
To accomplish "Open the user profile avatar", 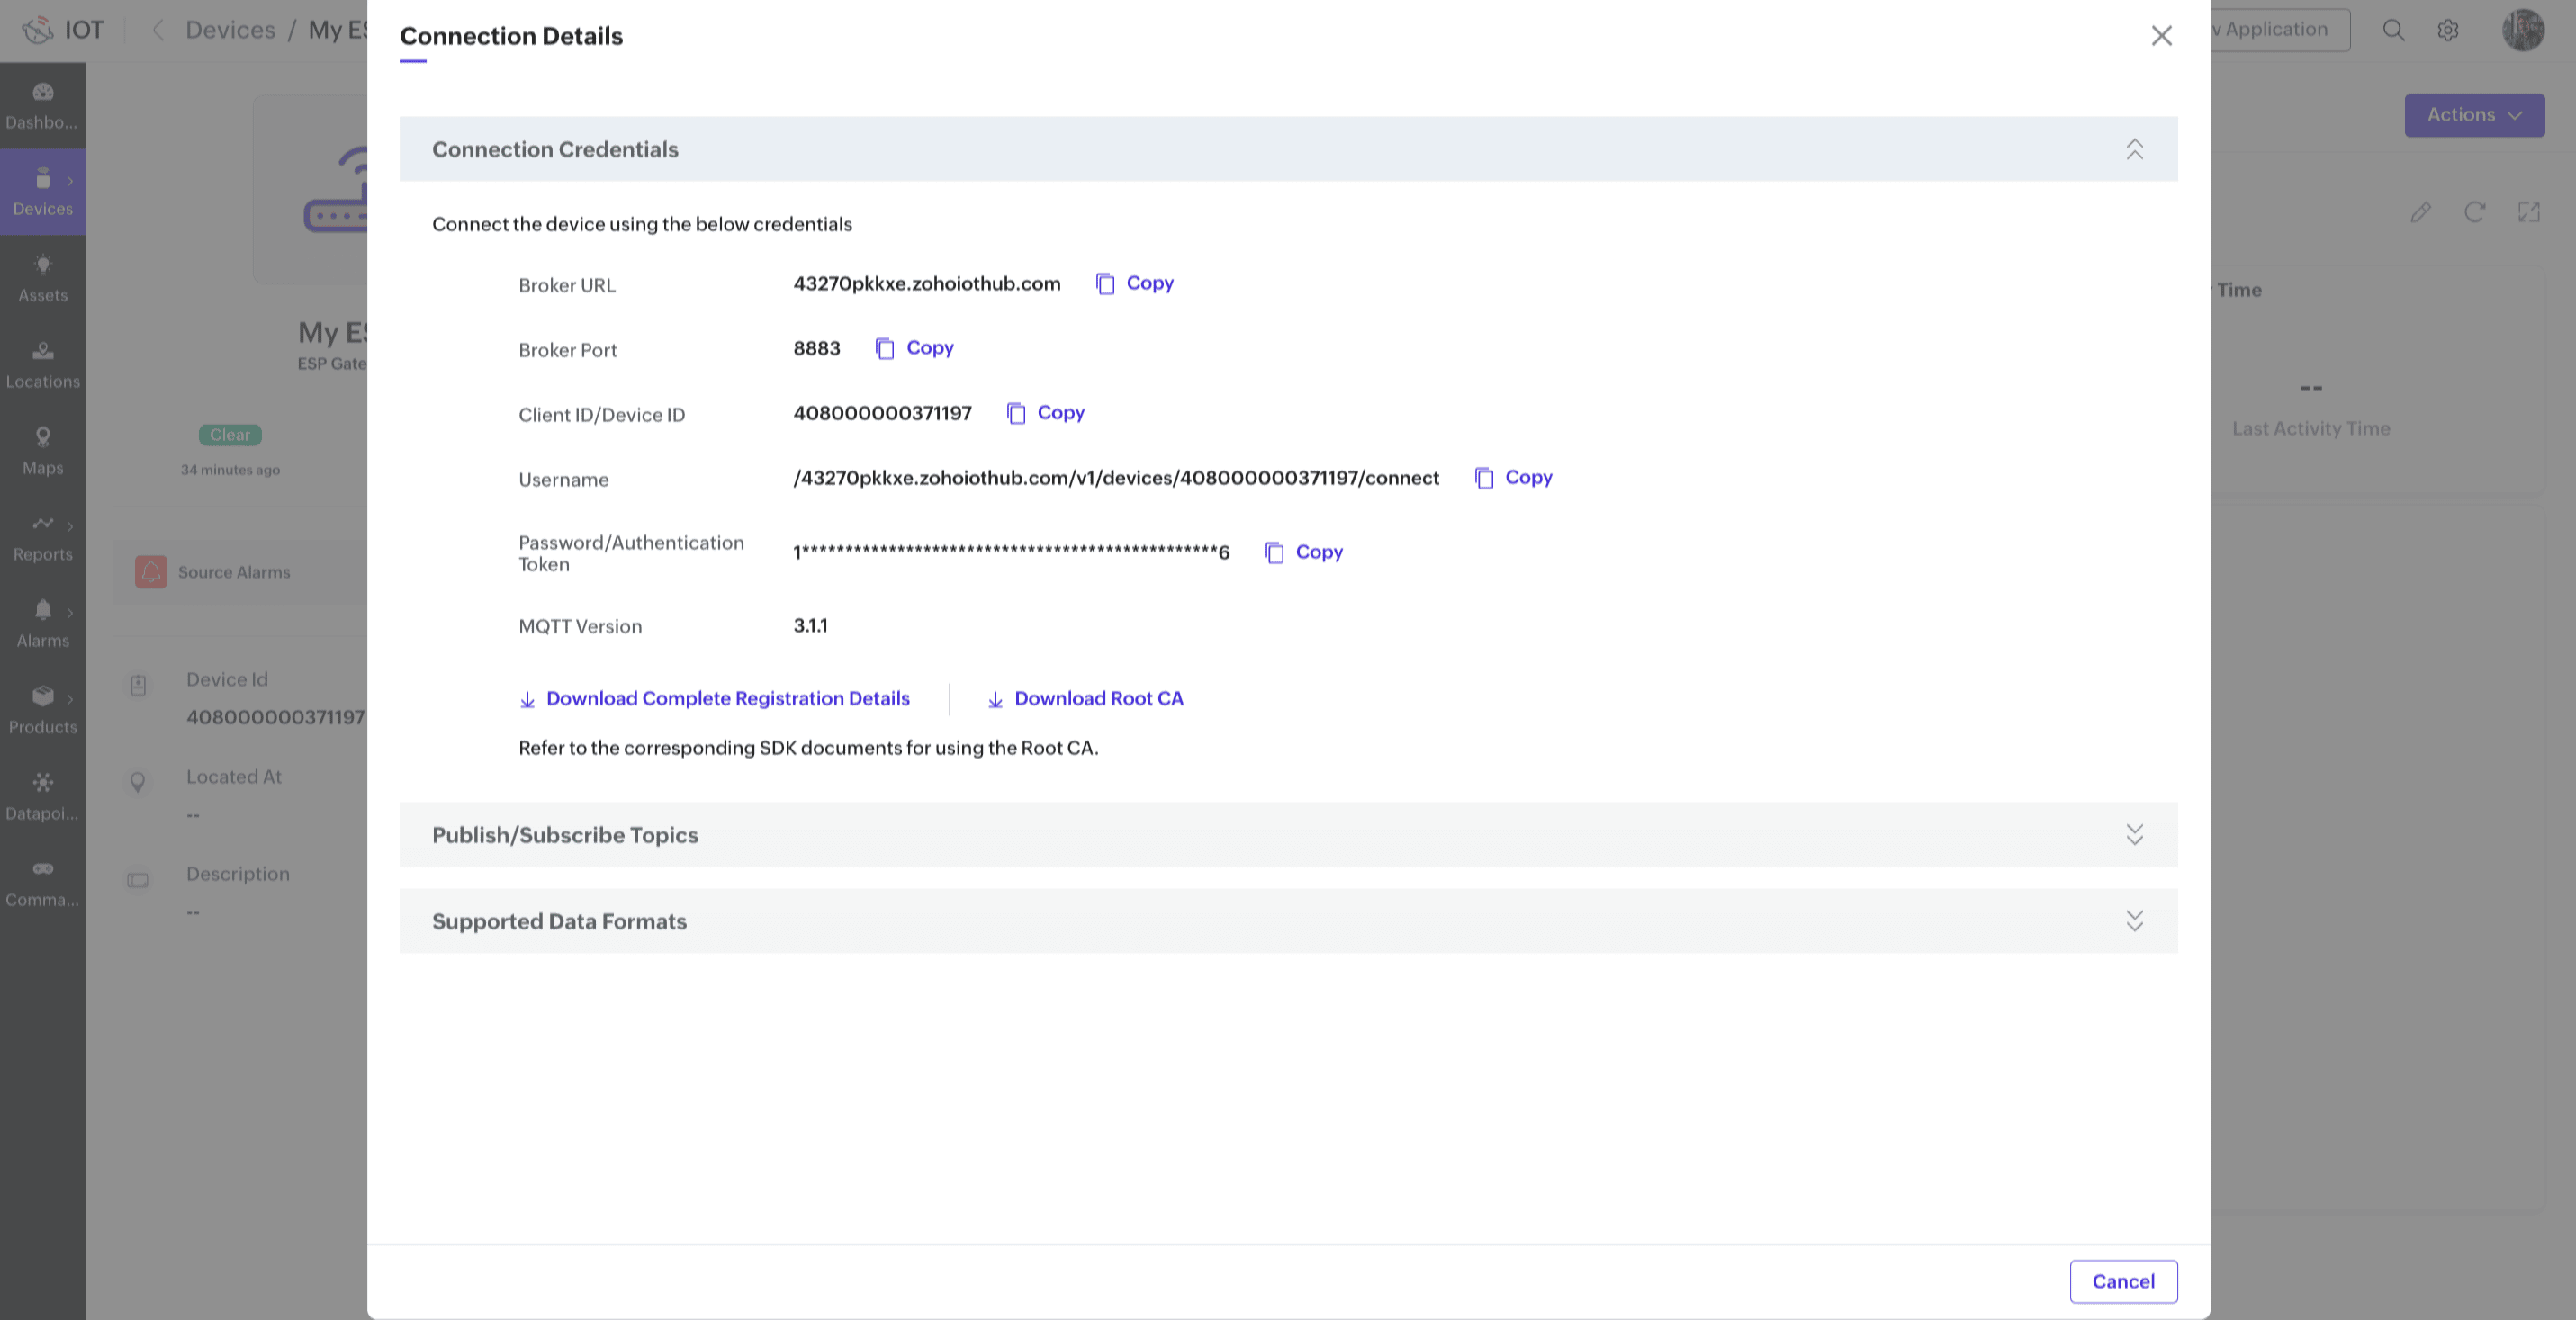I will pos(2523,30).
